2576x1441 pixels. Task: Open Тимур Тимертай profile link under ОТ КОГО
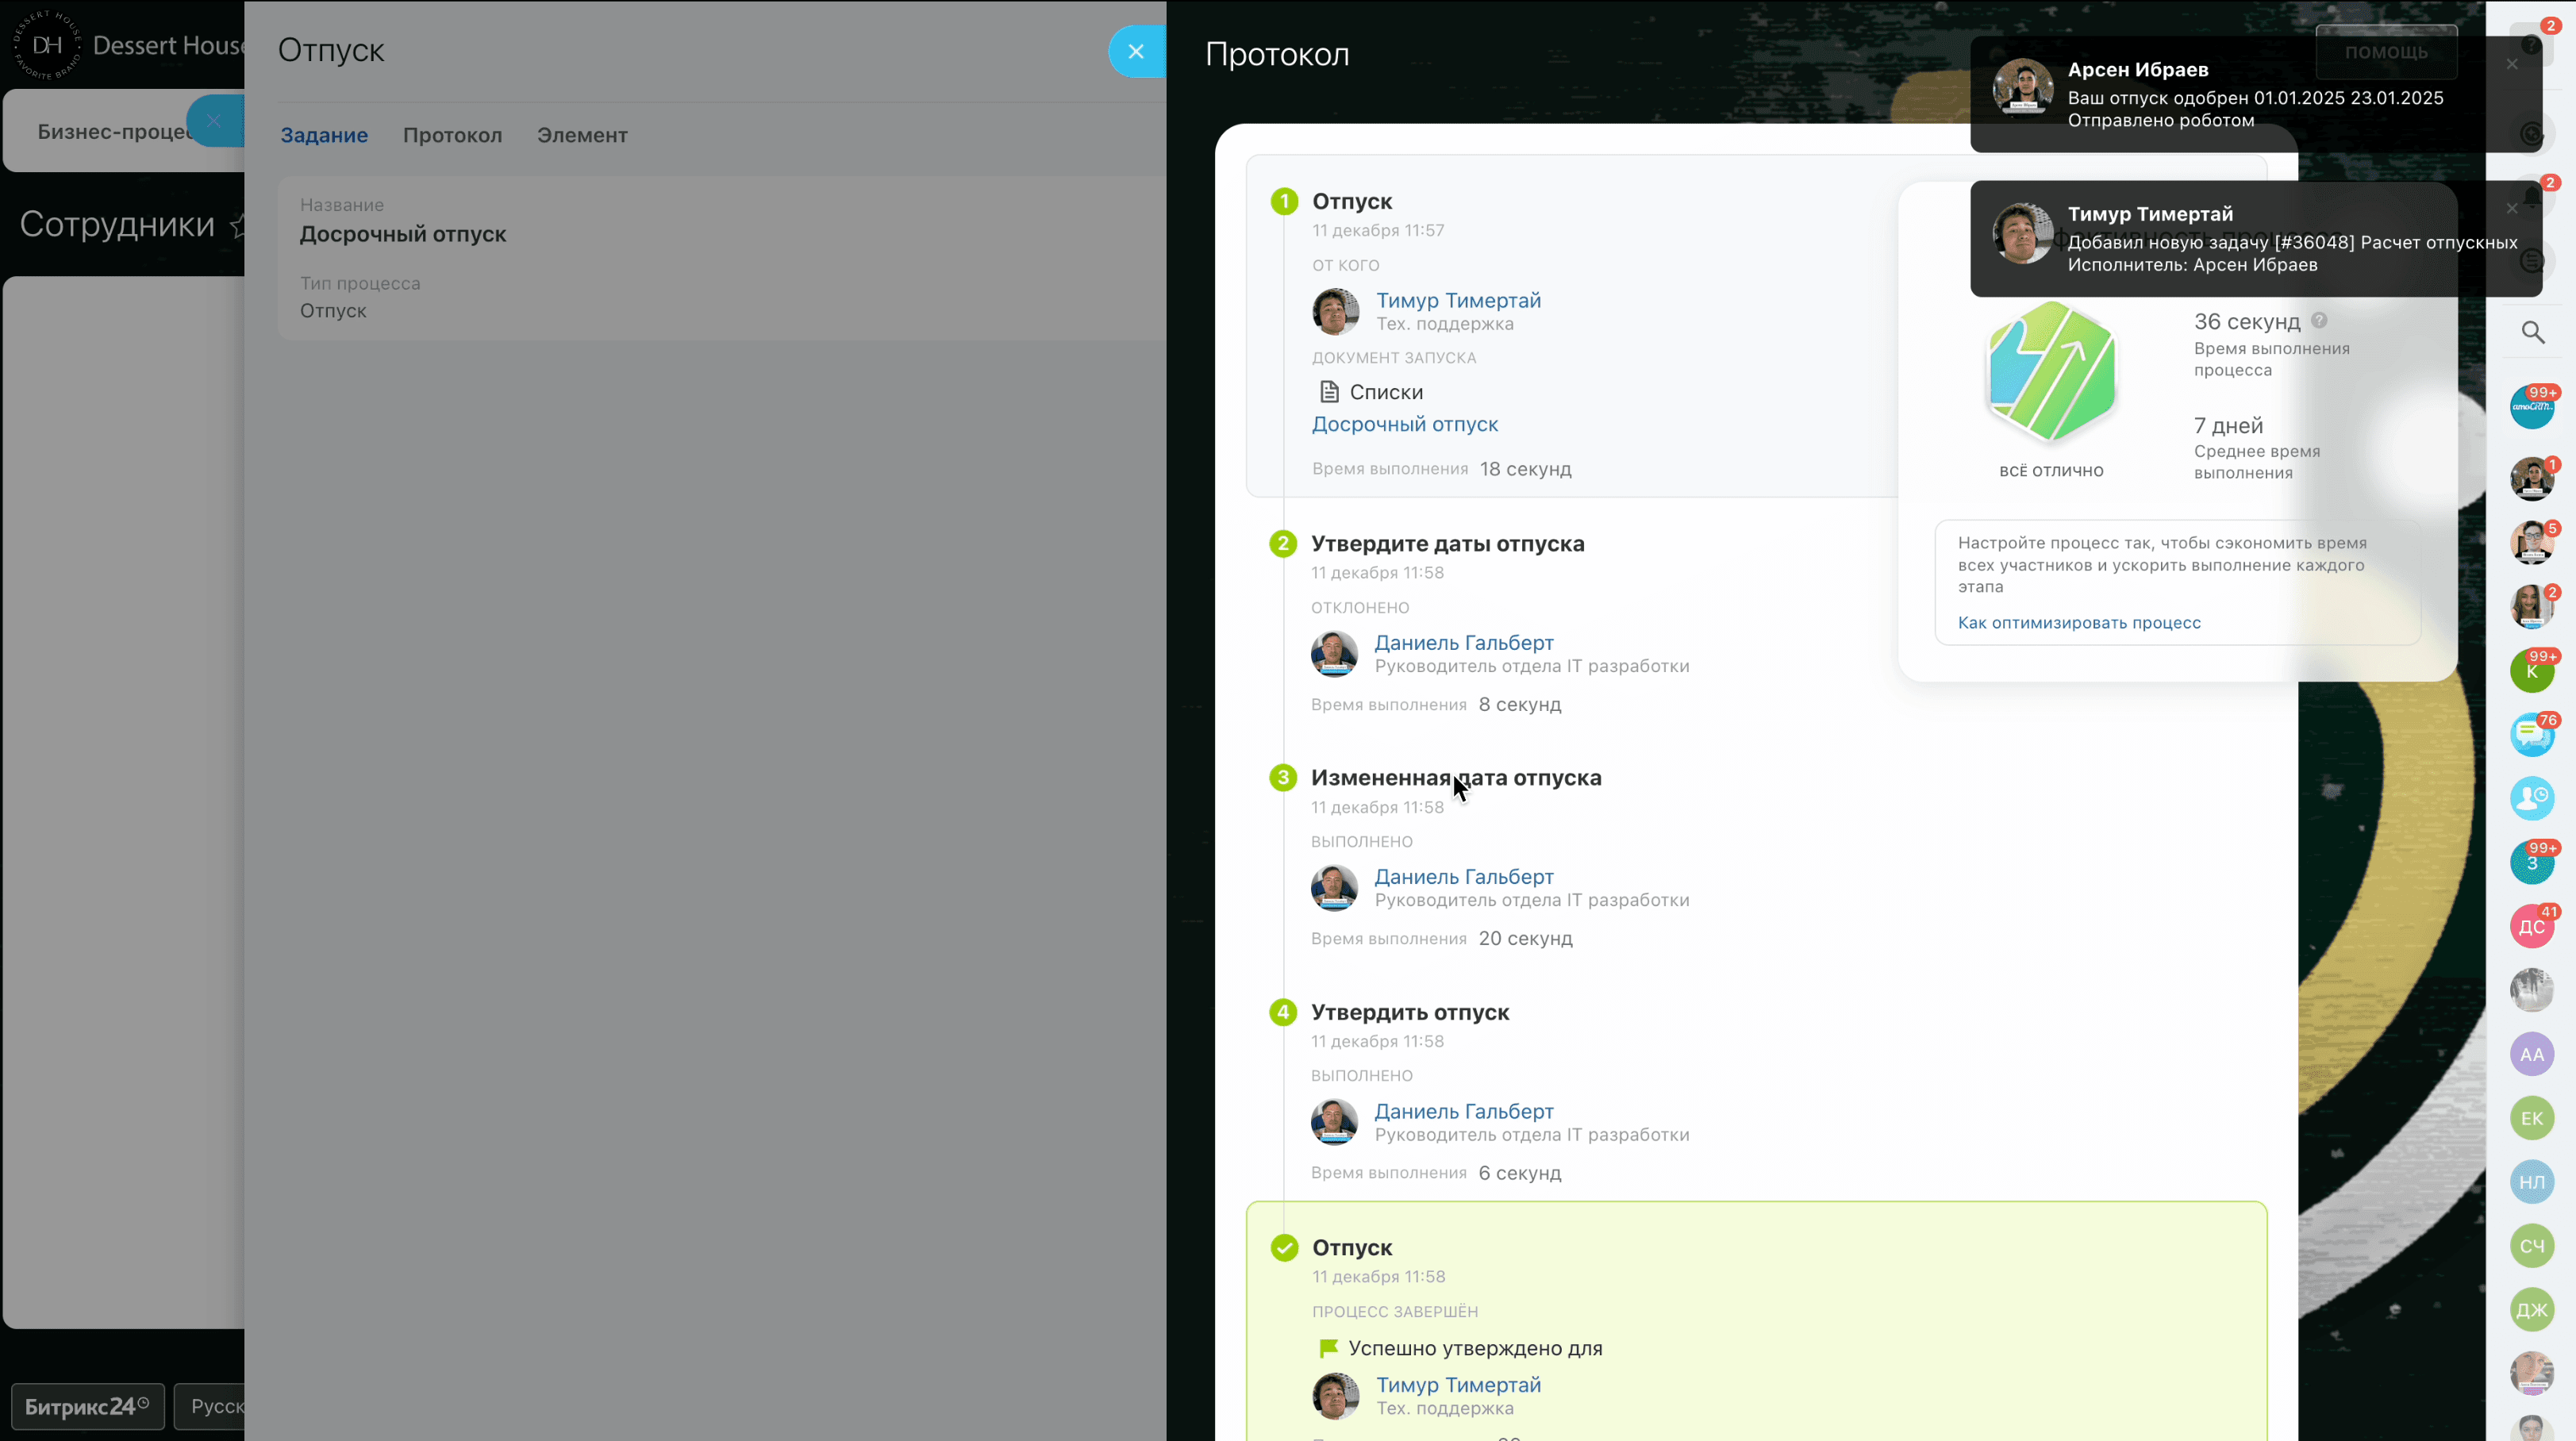click(x=1458, y=300)
